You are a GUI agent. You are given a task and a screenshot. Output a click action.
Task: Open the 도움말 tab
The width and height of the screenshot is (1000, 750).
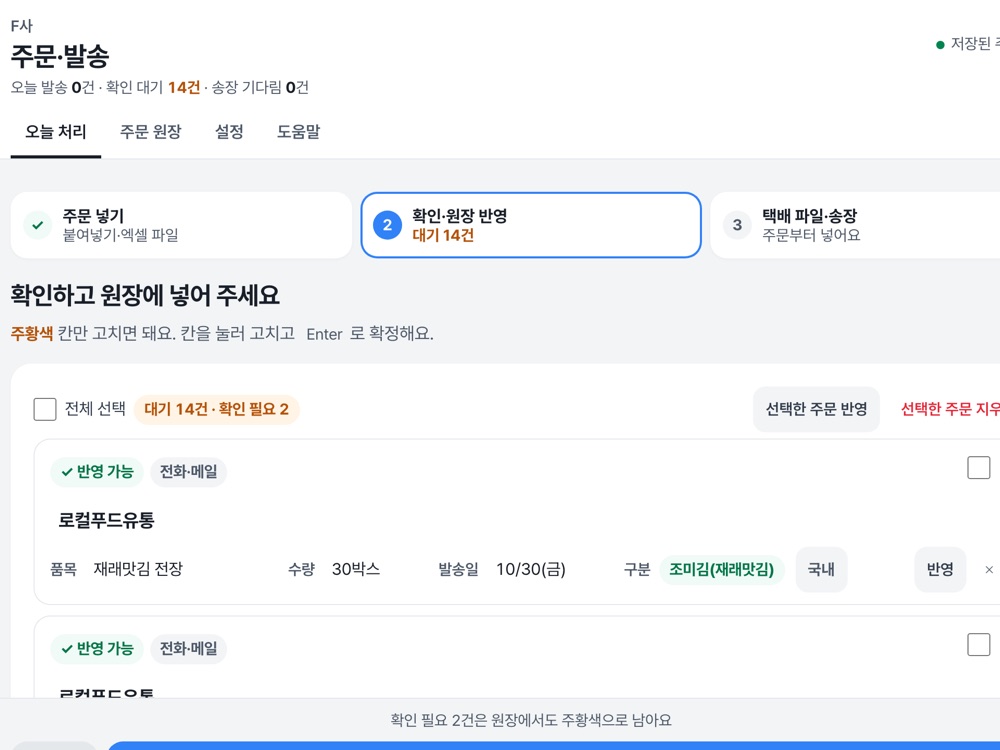coord(298,132)
